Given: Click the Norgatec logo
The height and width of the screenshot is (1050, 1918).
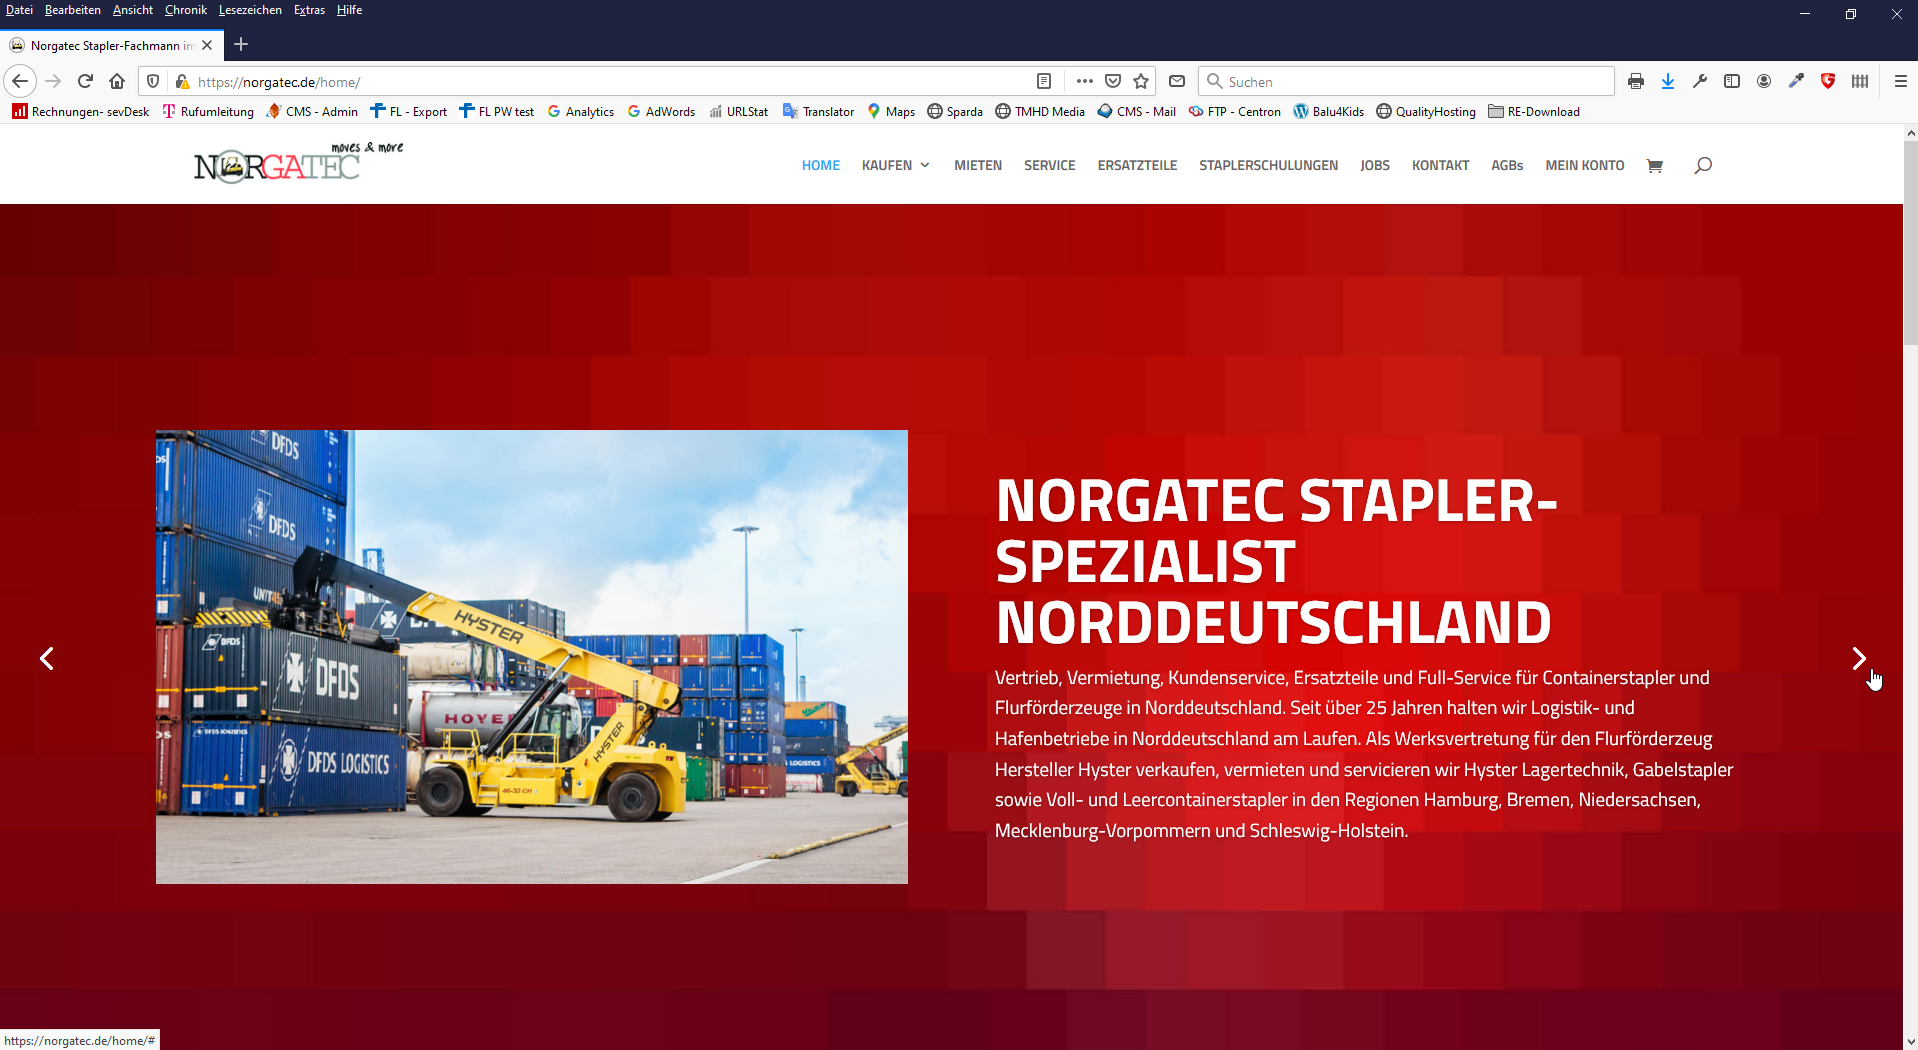Looking at the screenshot, I should click(298, 162).
